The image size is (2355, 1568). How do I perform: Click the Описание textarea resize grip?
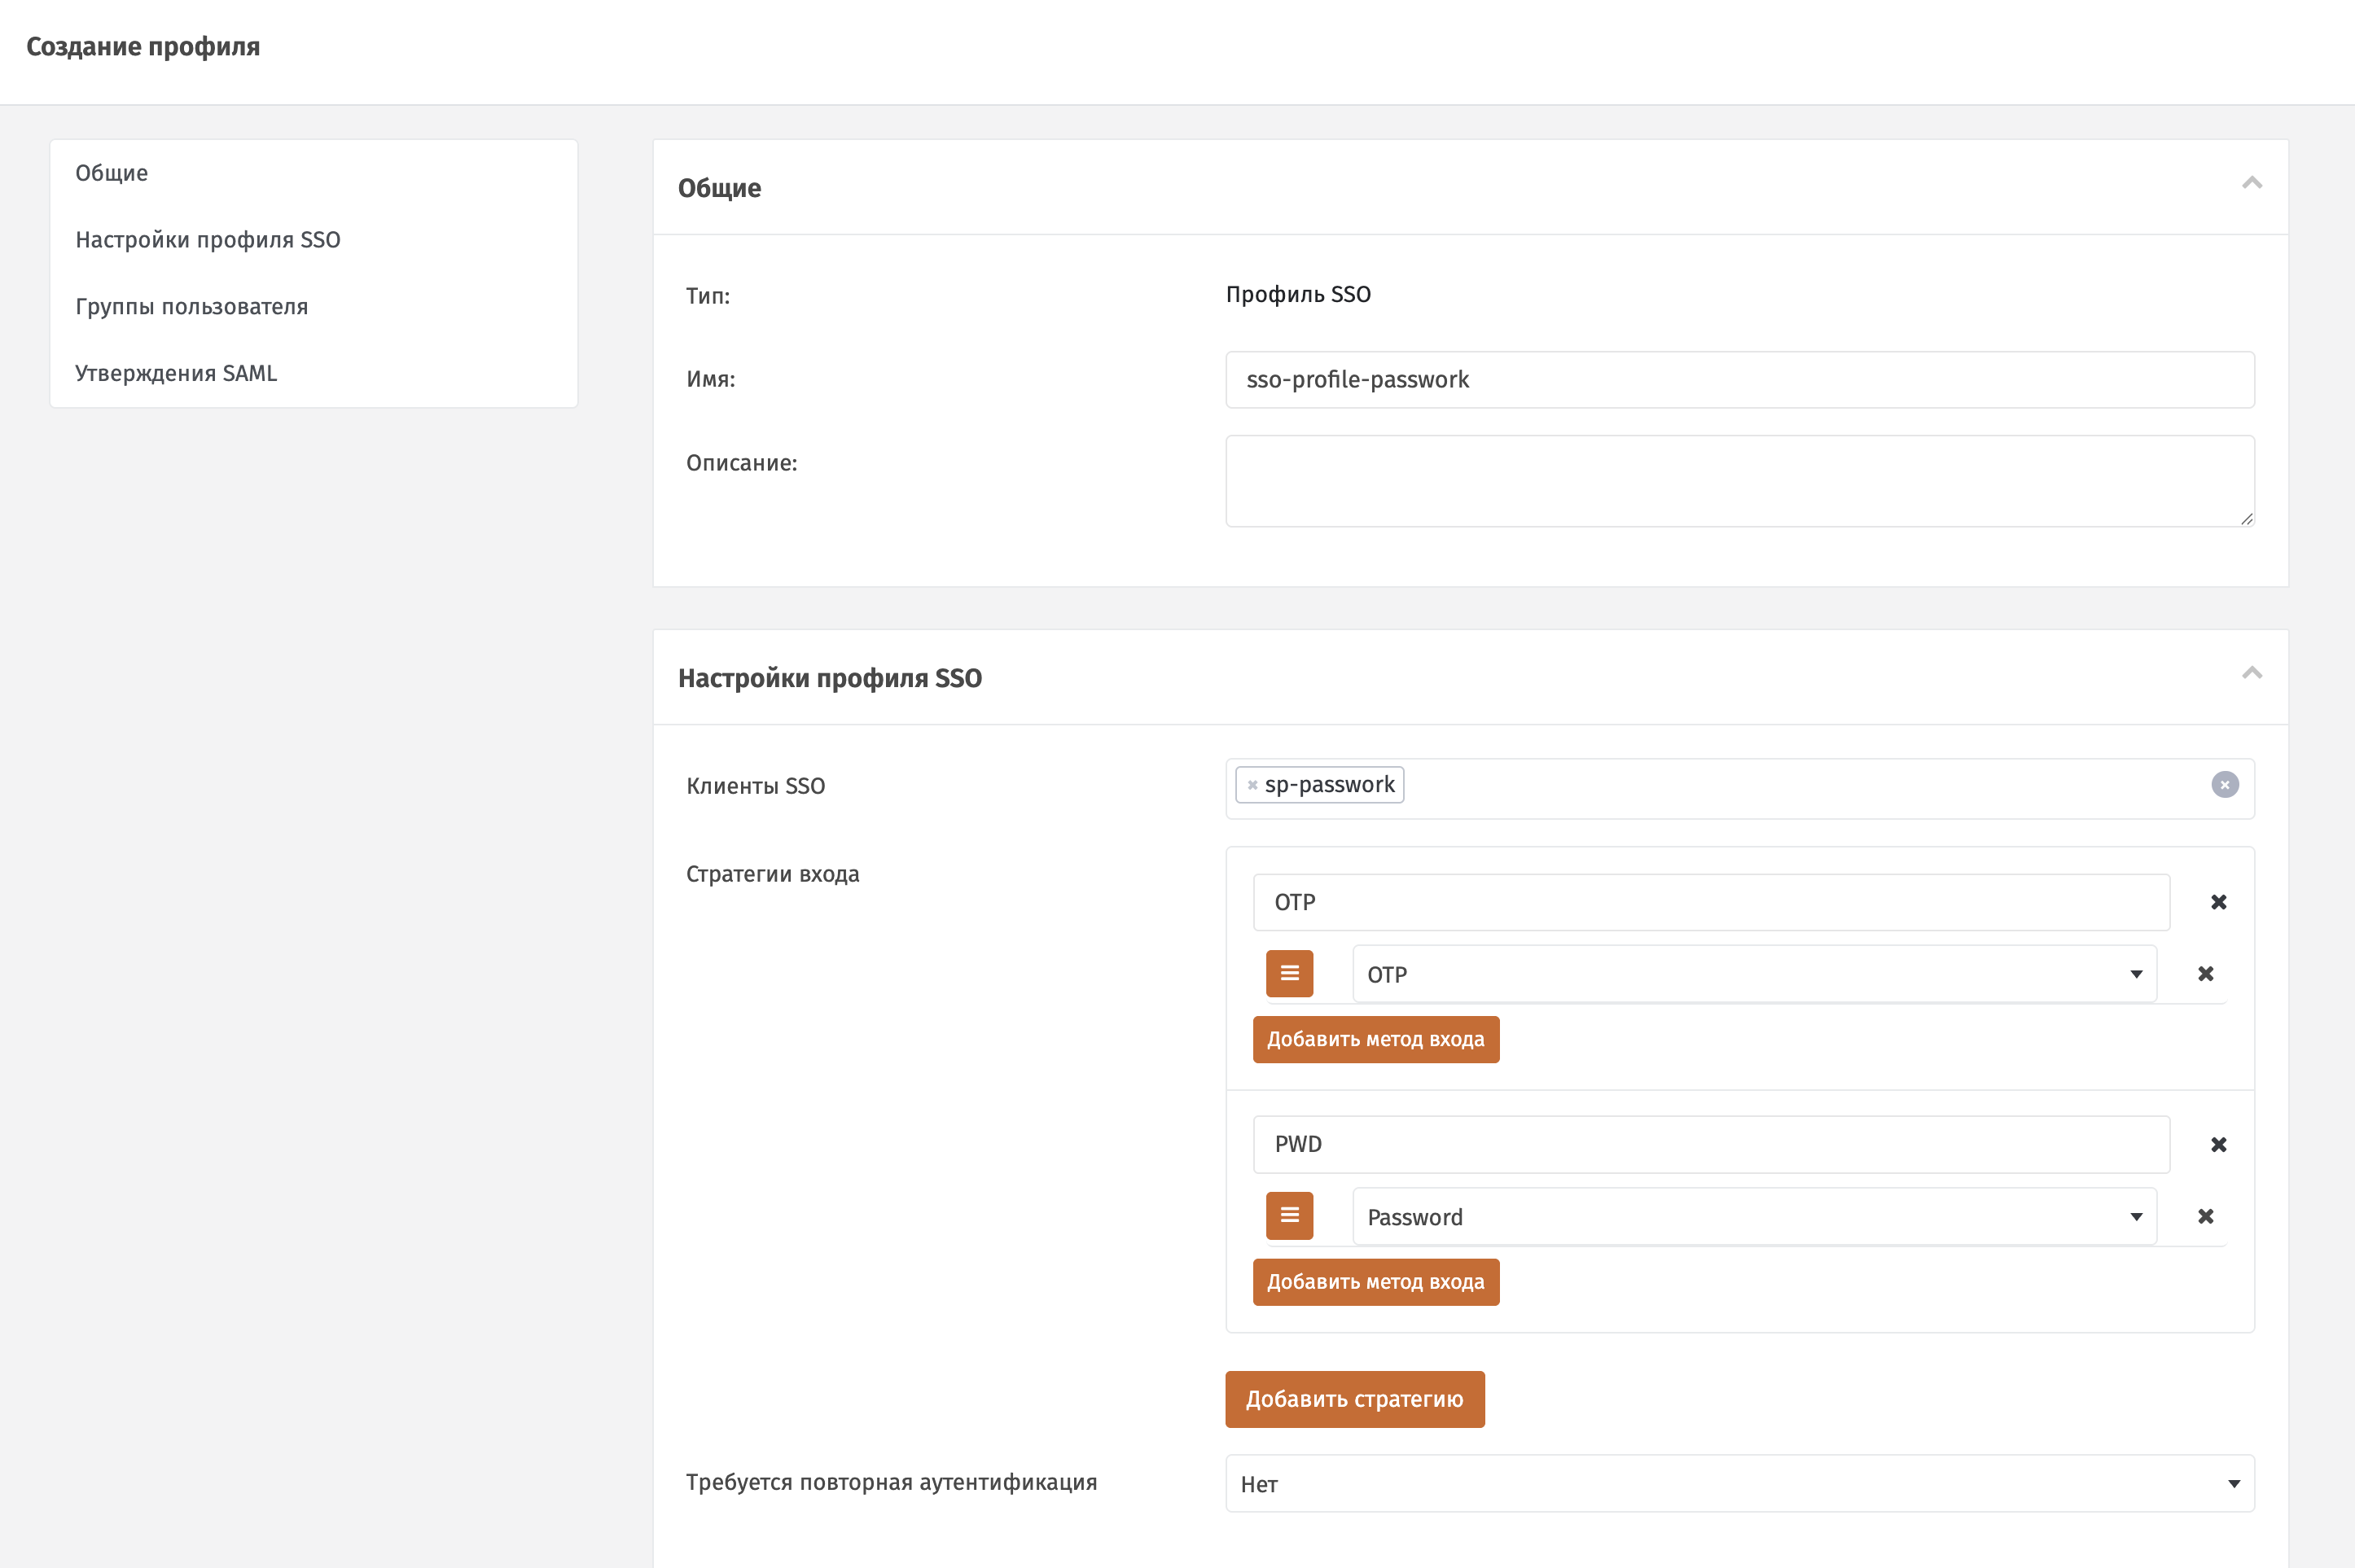[x=2245, y=518]
